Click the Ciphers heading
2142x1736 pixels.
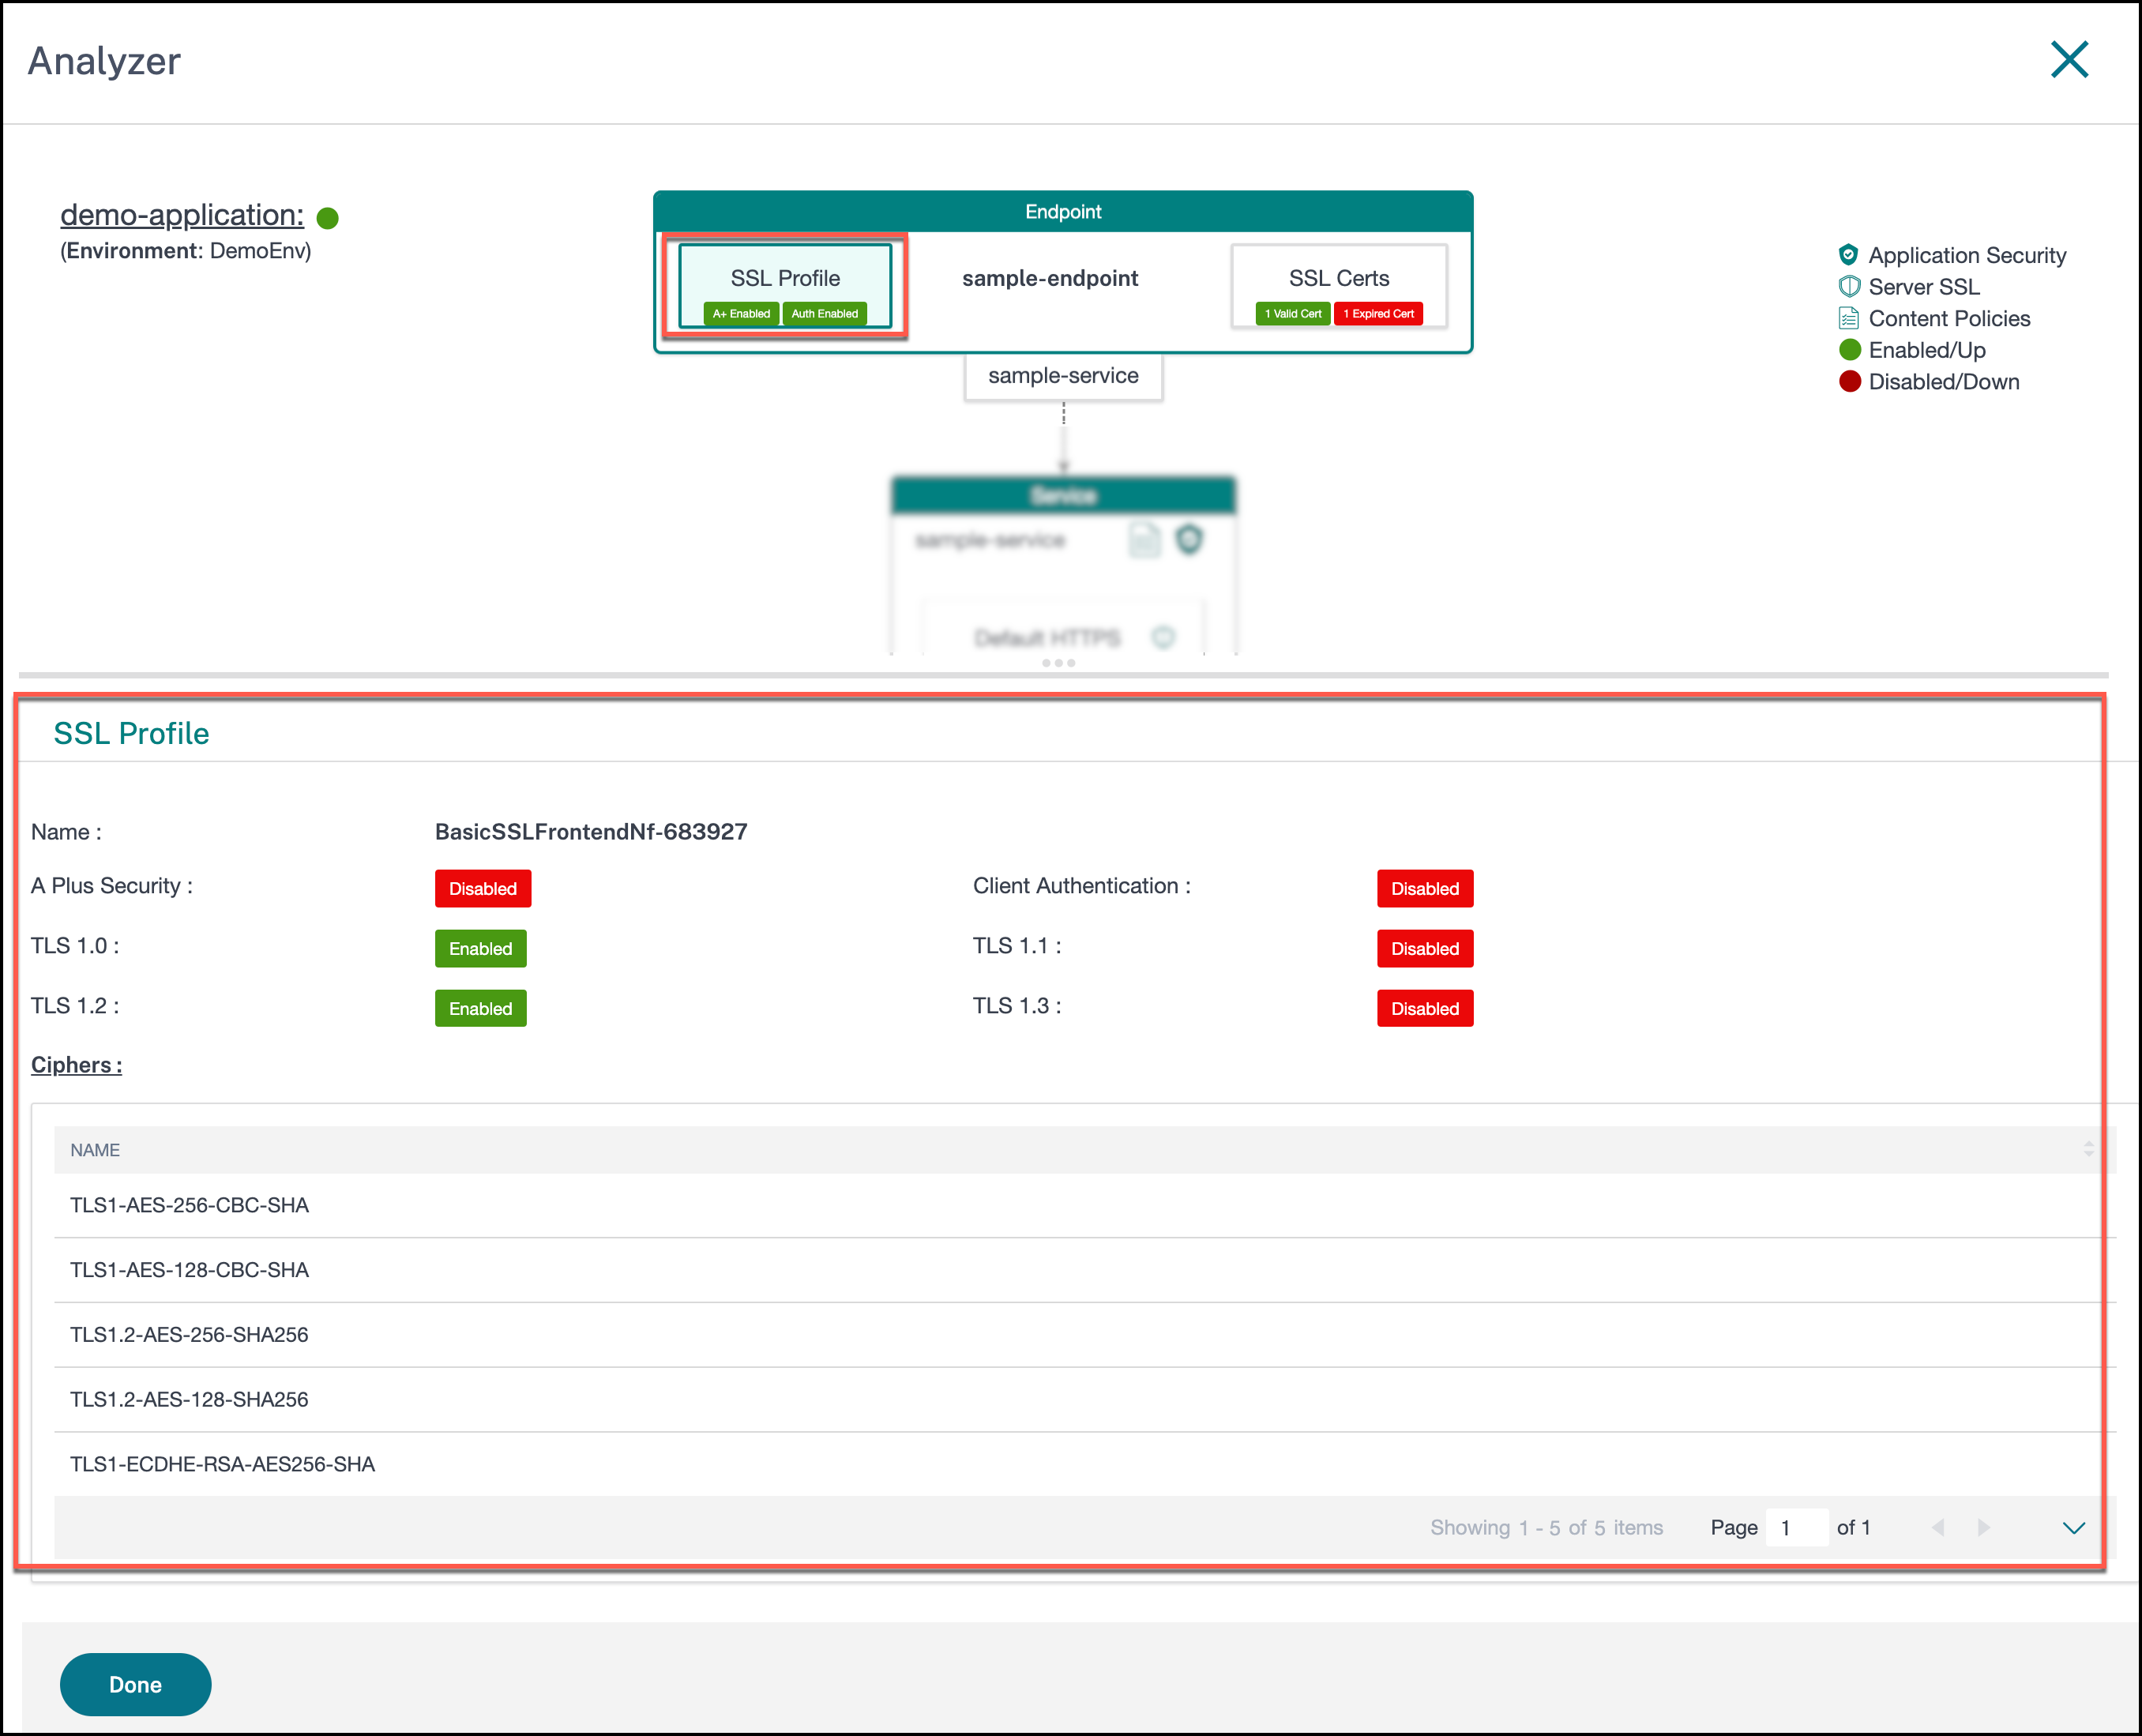coord(76,1065)
